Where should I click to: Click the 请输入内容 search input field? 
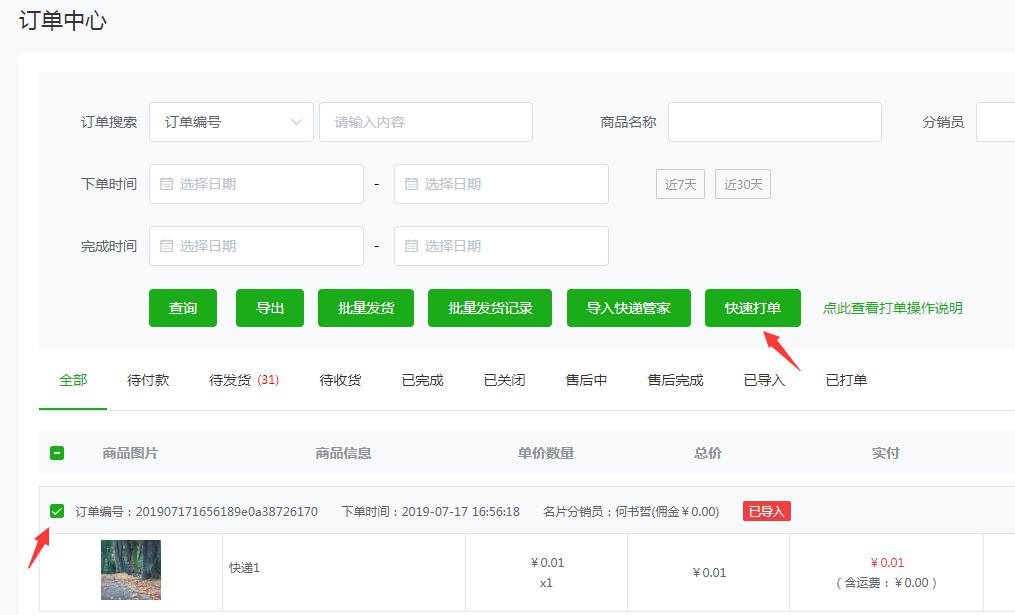pyautogui.click(x=425, y=122)
